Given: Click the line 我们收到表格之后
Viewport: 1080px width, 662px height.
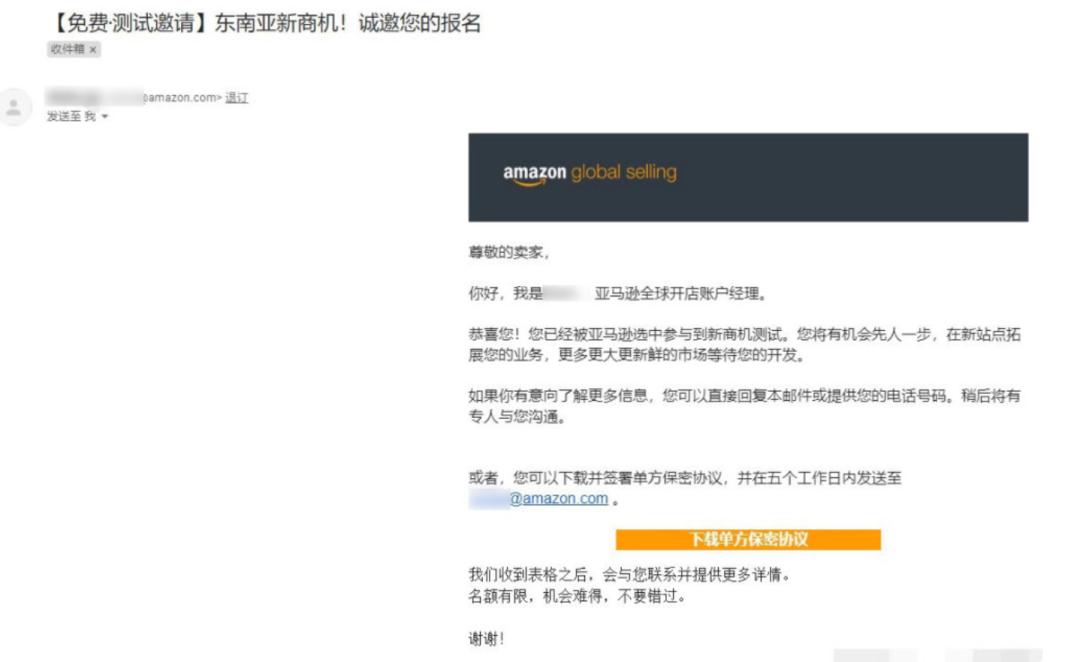Looking at the screenshot, I should [629, 575].
